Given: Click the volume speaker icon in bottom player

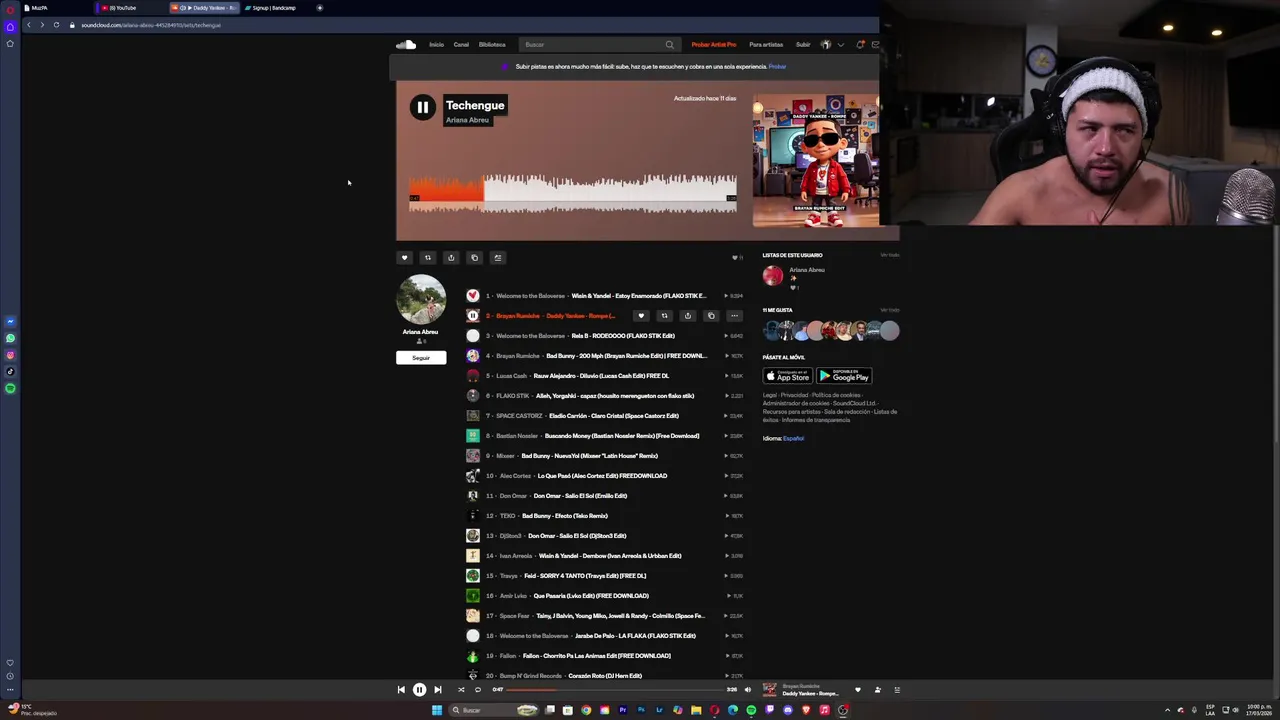Looking at the screenshot, I should point(747,690).
